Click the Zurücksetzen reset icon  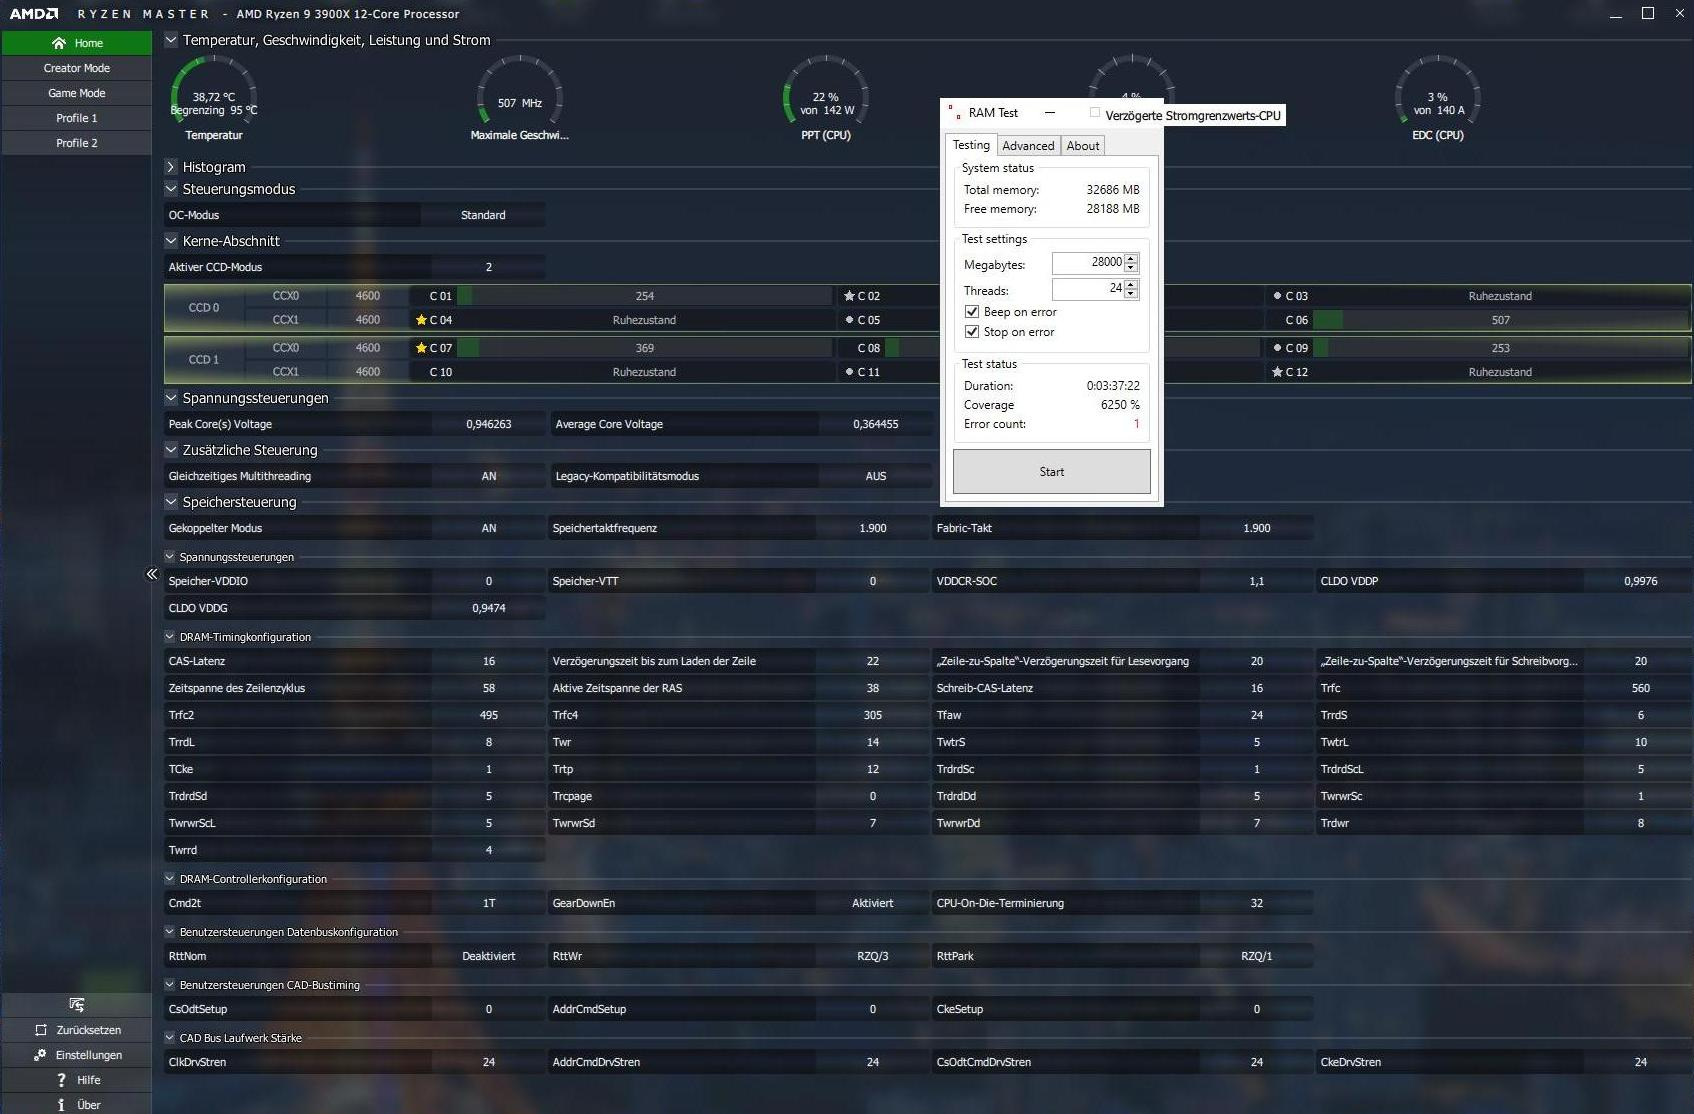tap(41, 1030)
